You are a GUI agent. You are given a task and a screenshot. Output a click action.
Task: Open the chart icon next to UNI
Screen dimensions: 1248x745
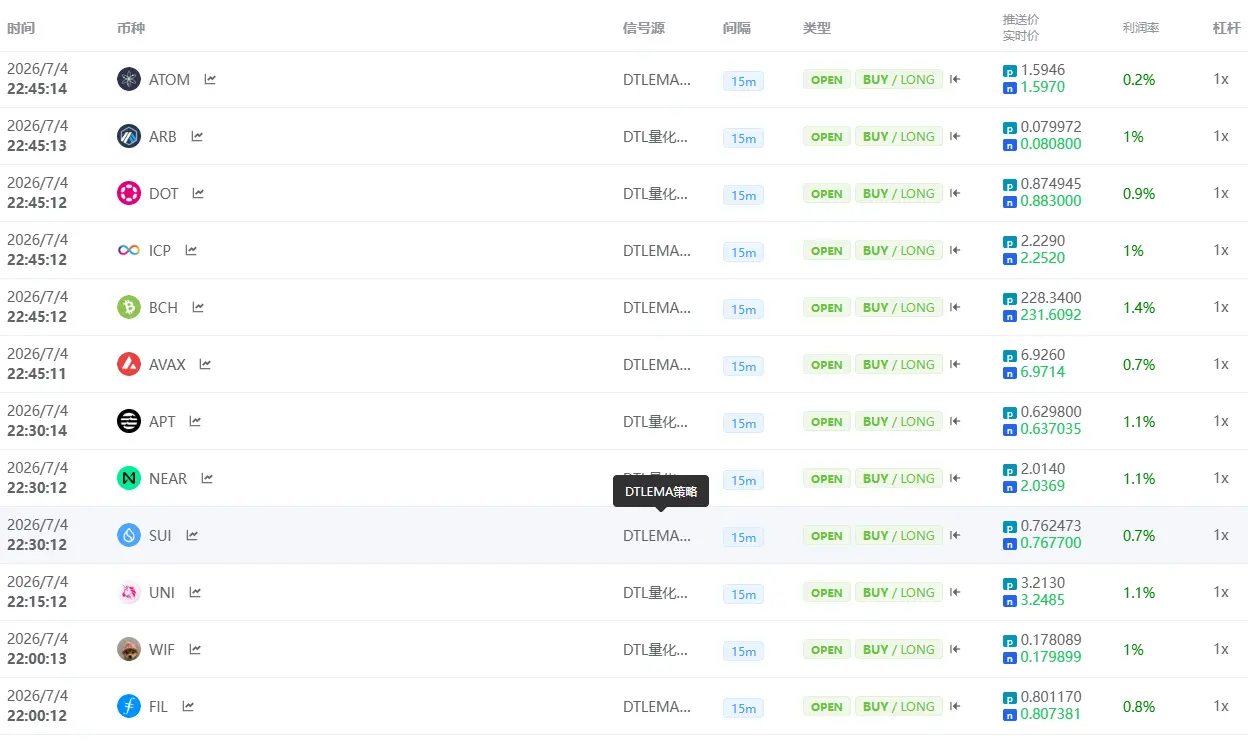[195, 592]
